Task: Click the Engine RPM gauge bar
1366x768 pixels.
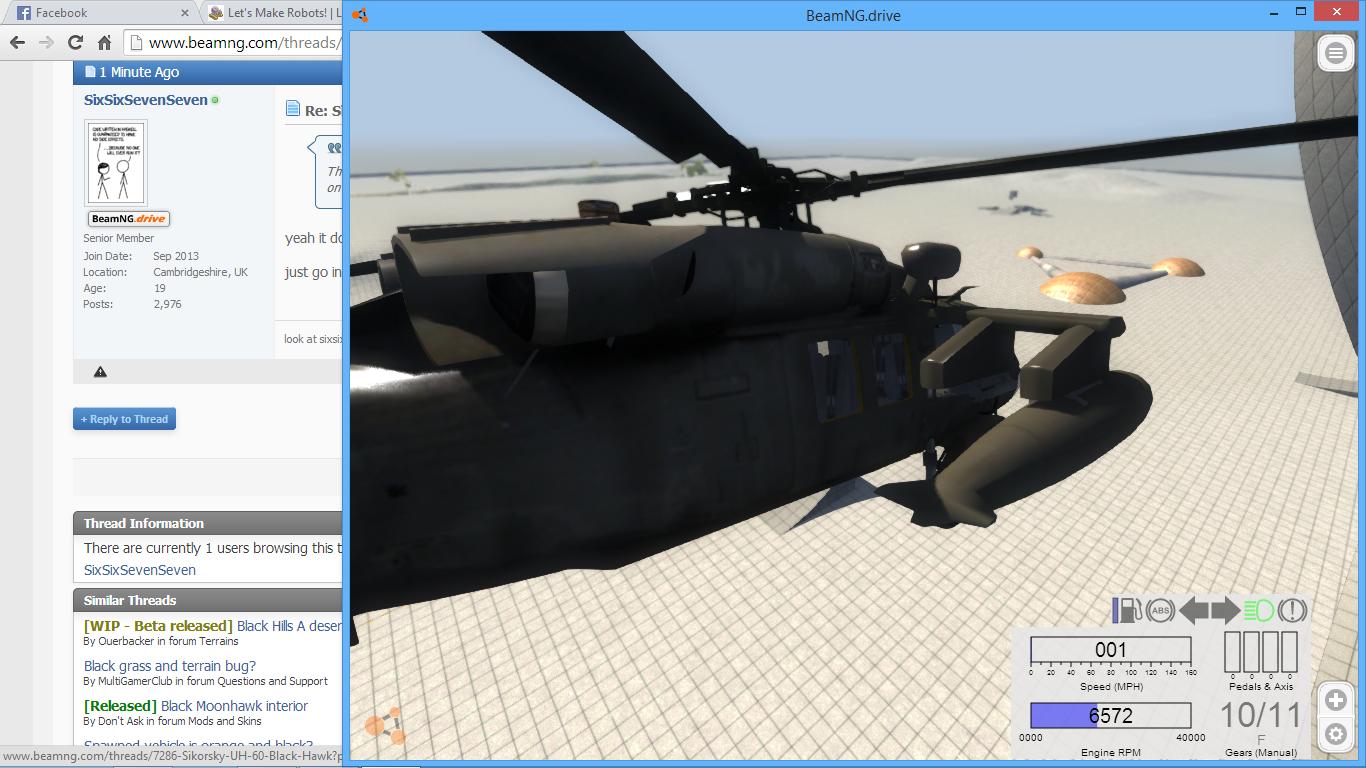Action: click(1111, 716)
